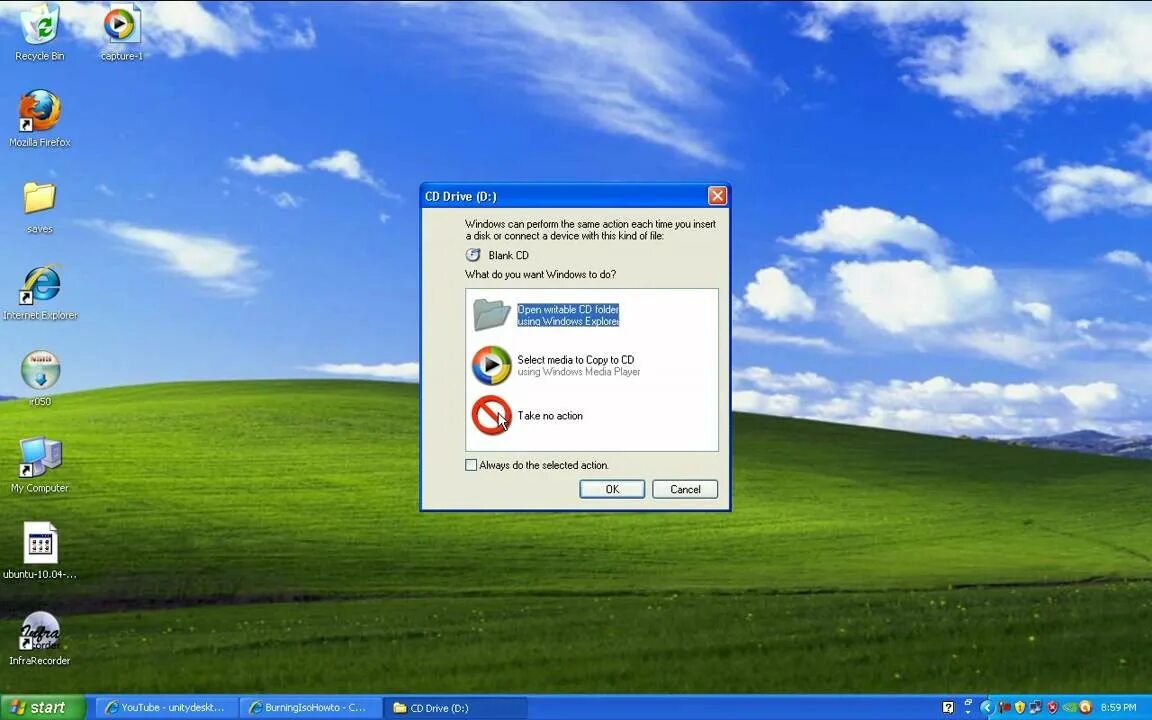Switch to the CD Drive (D:) taskbar button
Screen dimensions: 1152x720
pyautogui.click(x=456, y=708)
